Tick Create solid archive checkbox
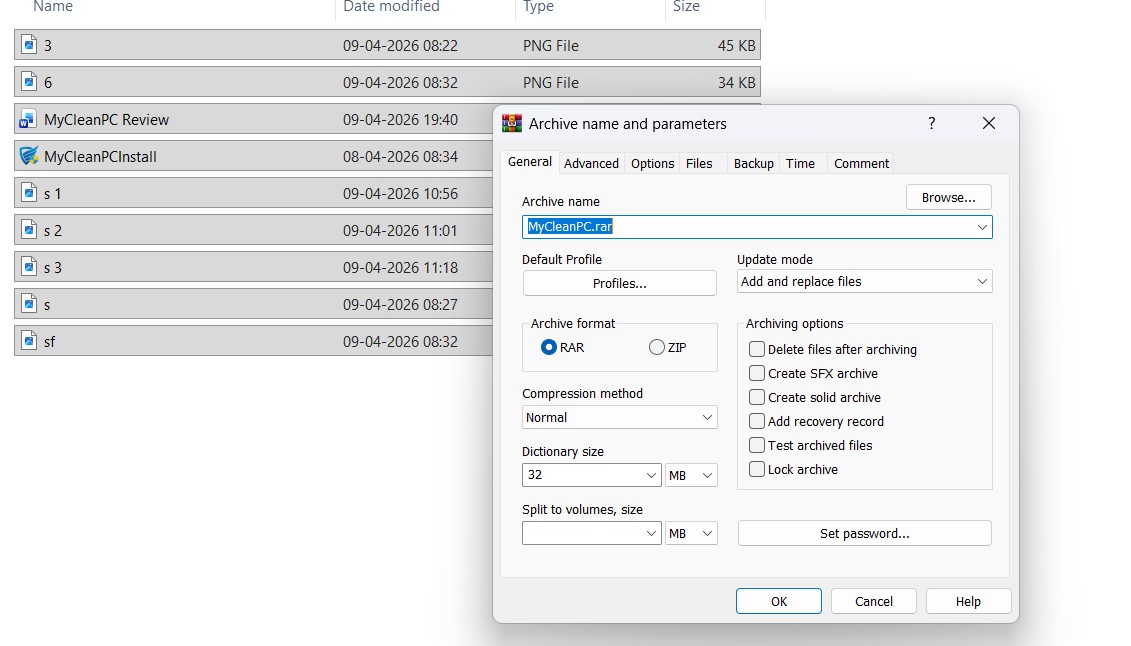Screen dimensions: 1131x646 click(757, 397)
